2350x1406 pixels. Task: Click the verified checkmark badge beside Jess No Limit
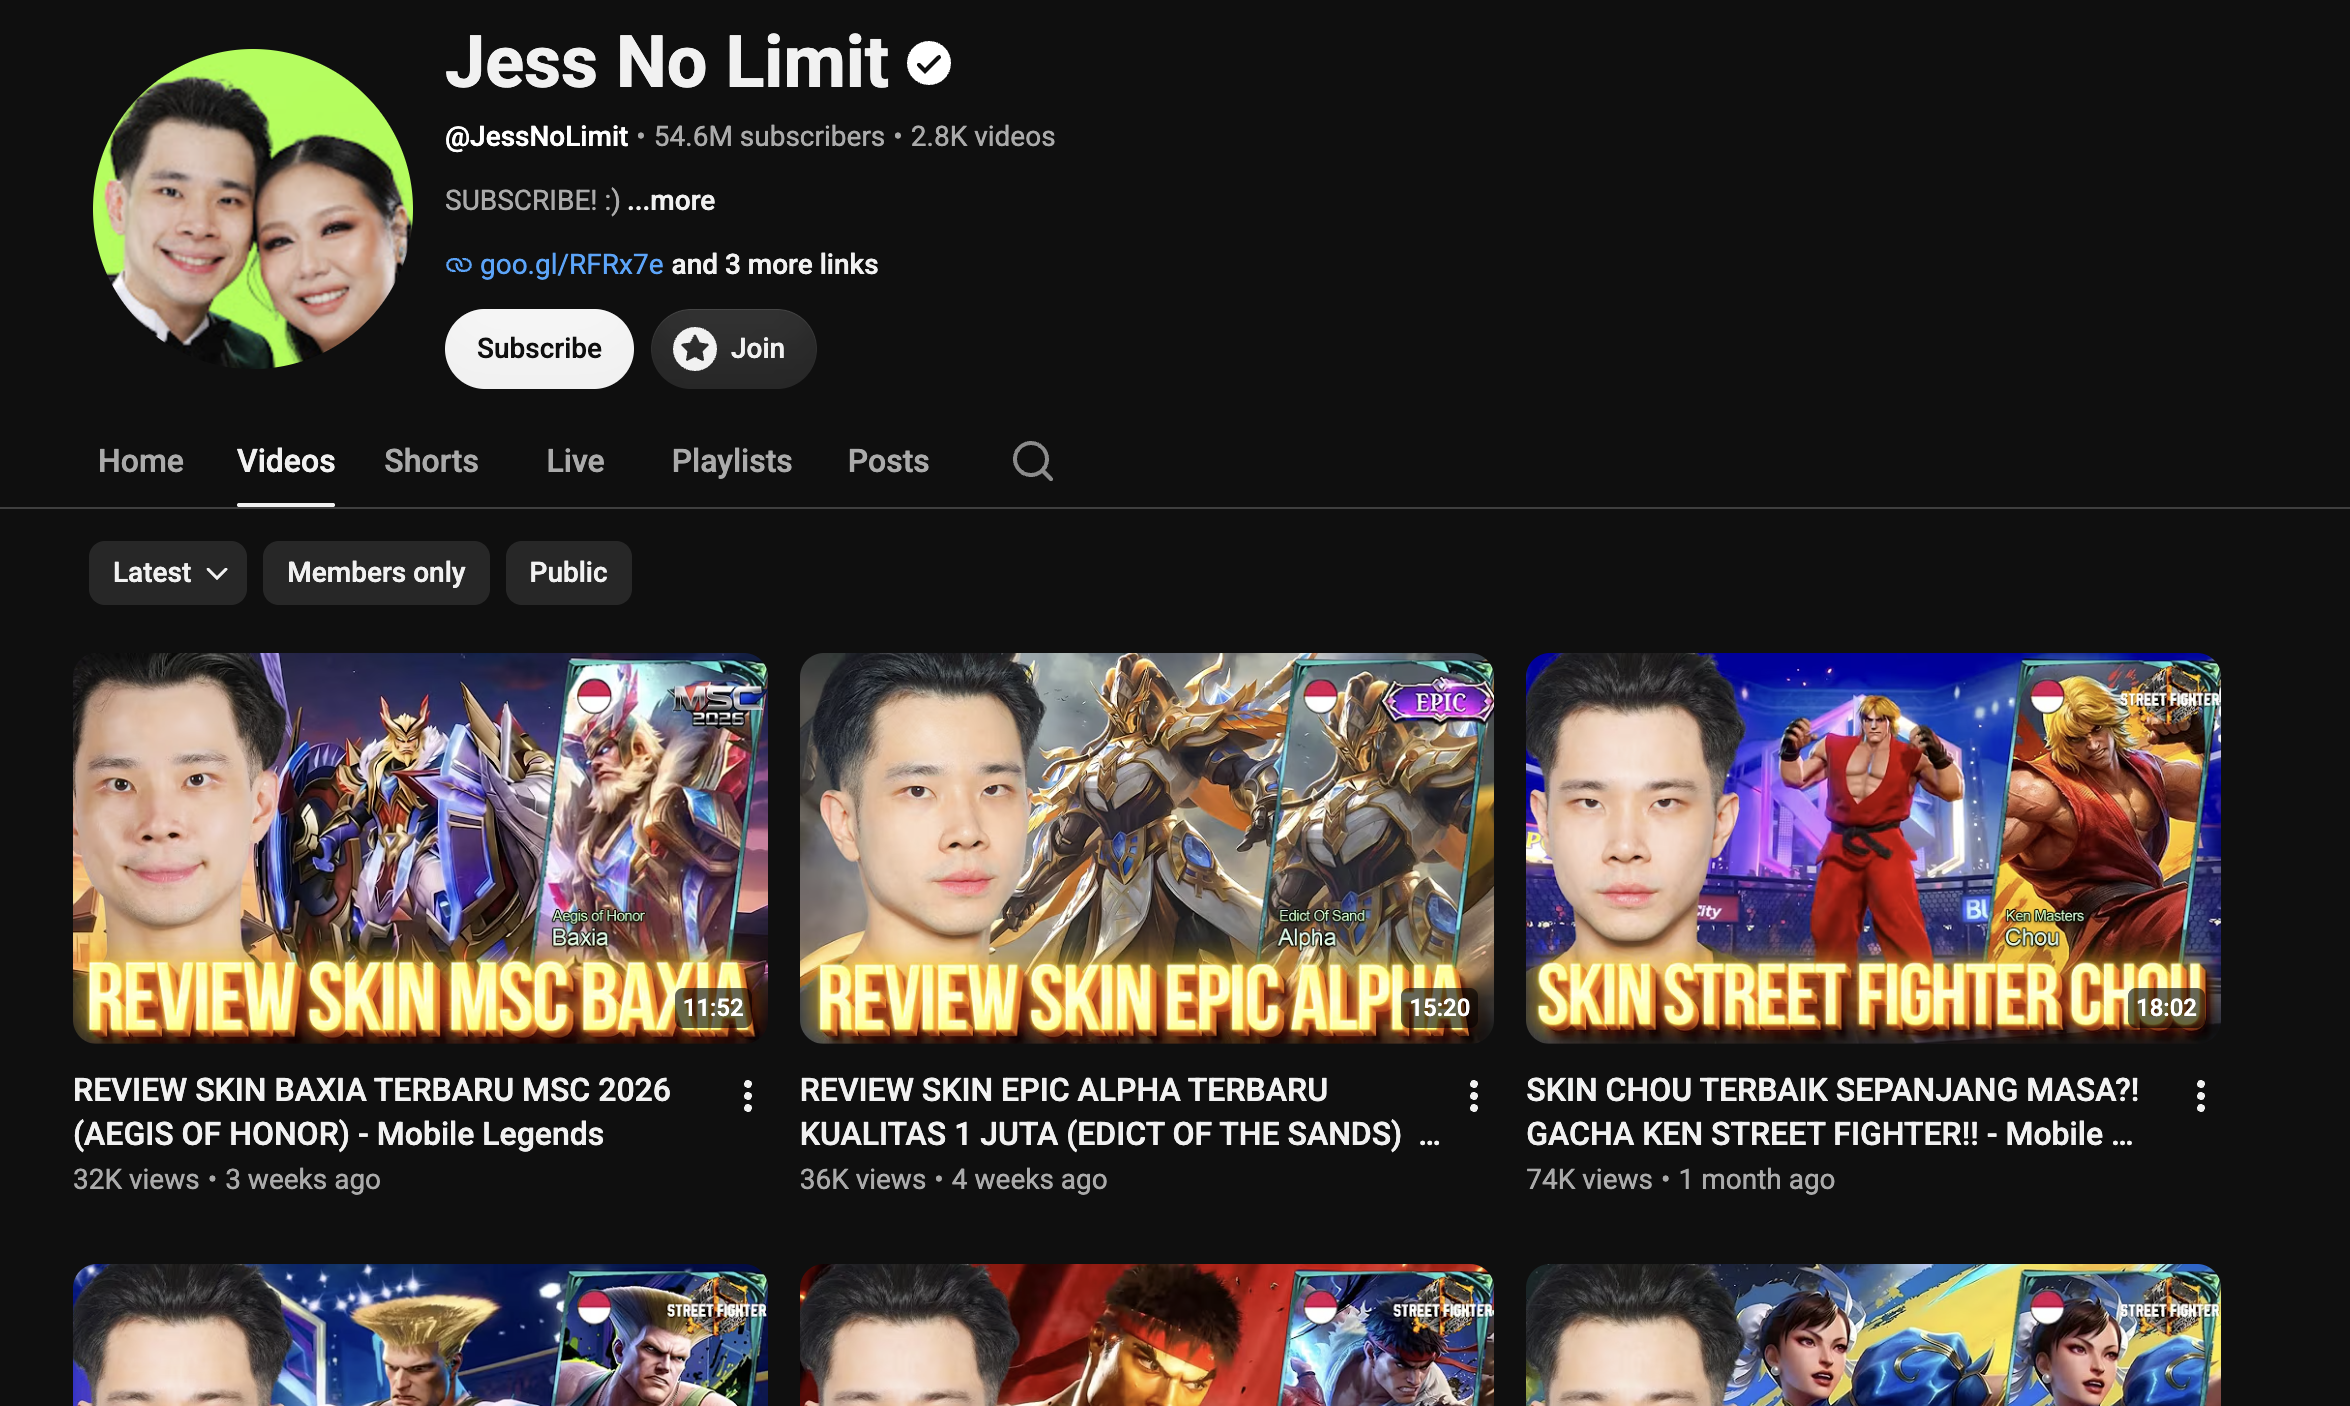pyautogui.click(x=929, y=63)
